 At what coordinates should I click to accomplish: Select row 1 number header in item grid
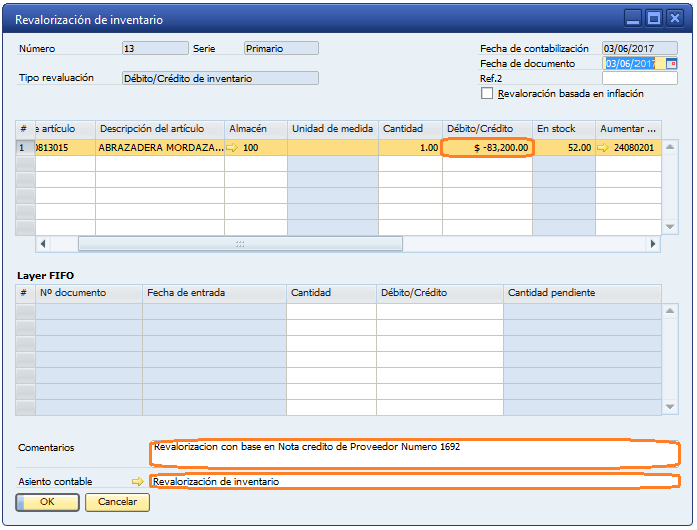[x=24, y=148]
